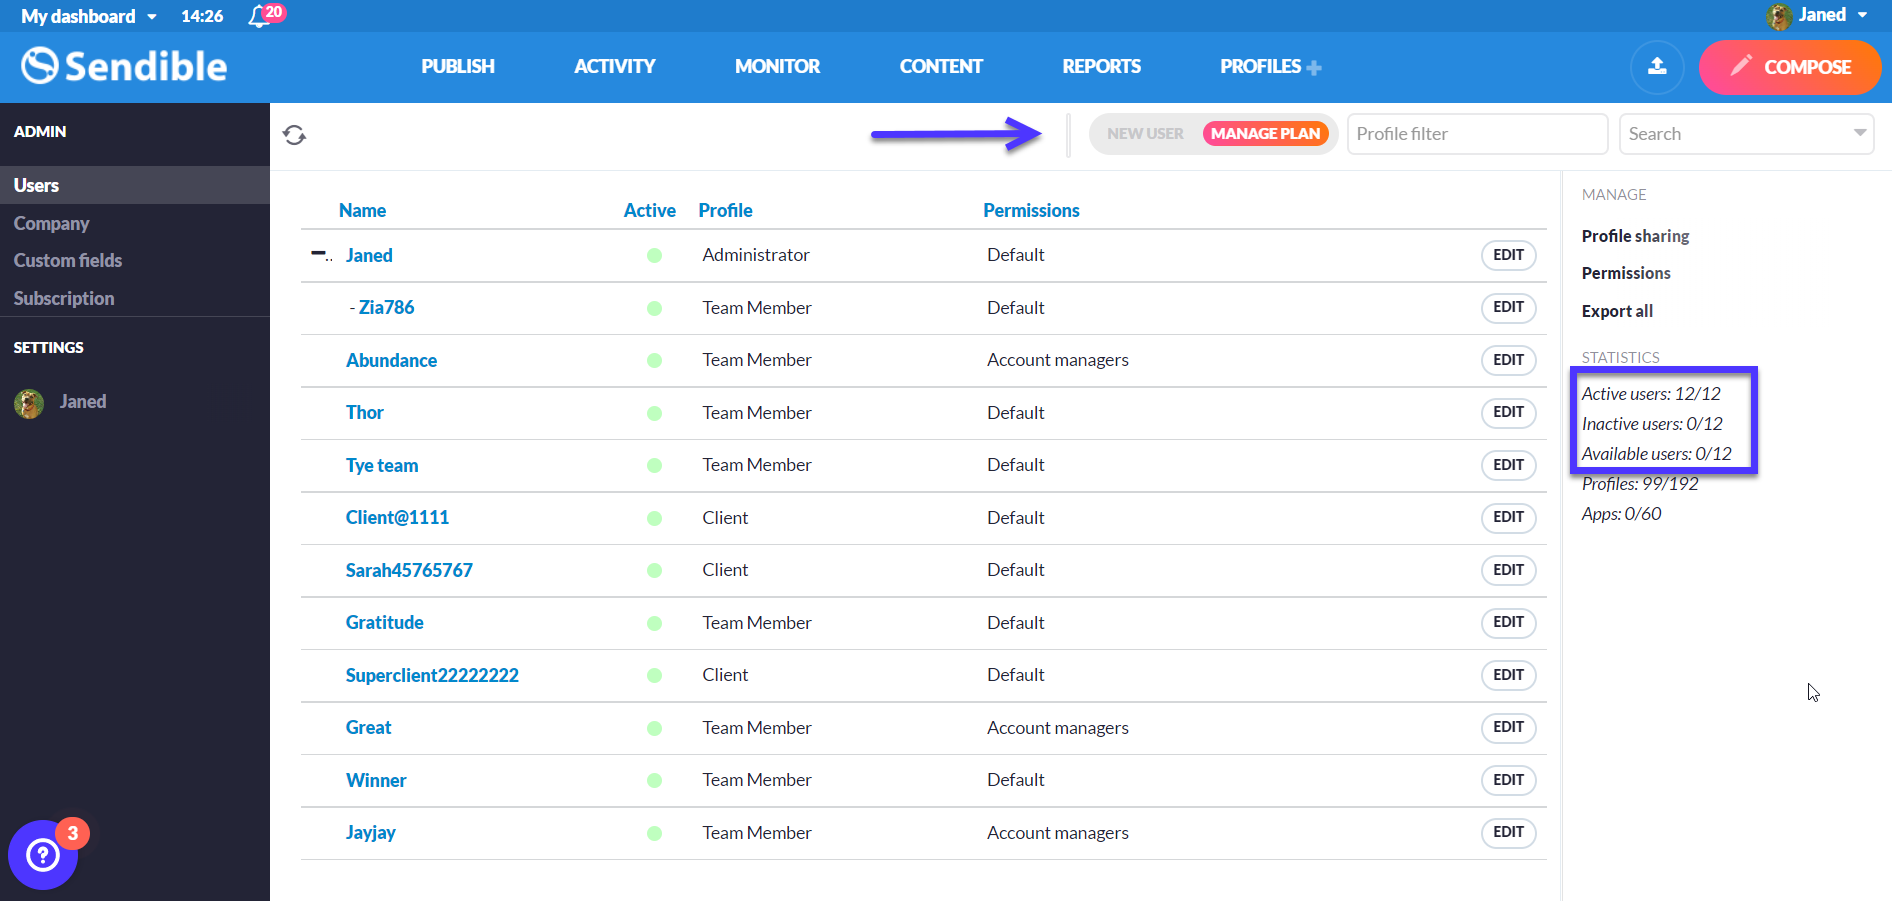This screenshot has width=1892, height=901.
Task: Click the upload icon button
Action: coord(1657,67)
